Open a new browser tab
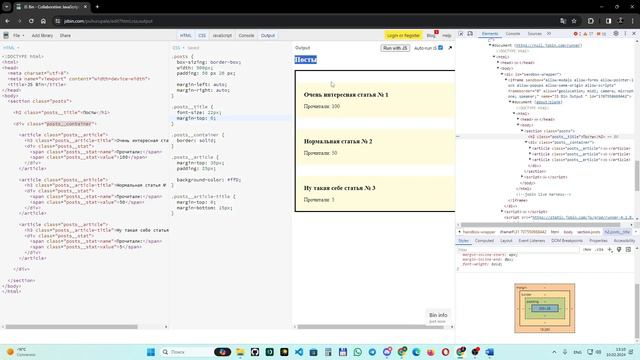This screenshot has height=360, width=640. click(97, 7)
